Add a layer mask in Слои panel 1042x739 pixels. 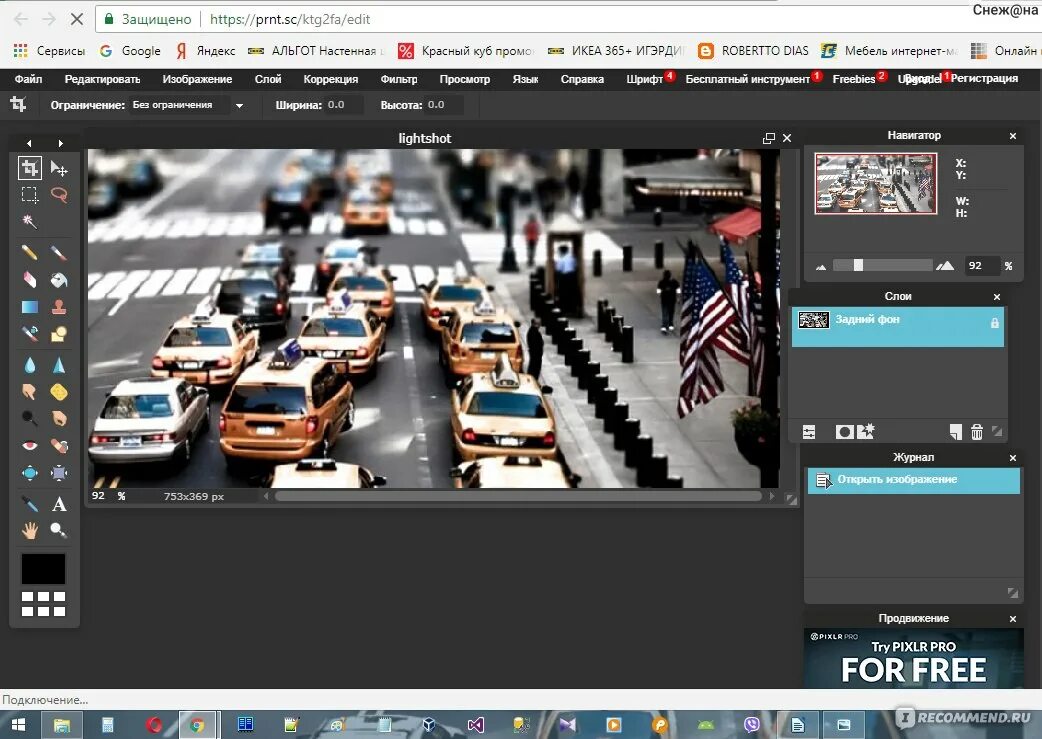pos(844,432)
